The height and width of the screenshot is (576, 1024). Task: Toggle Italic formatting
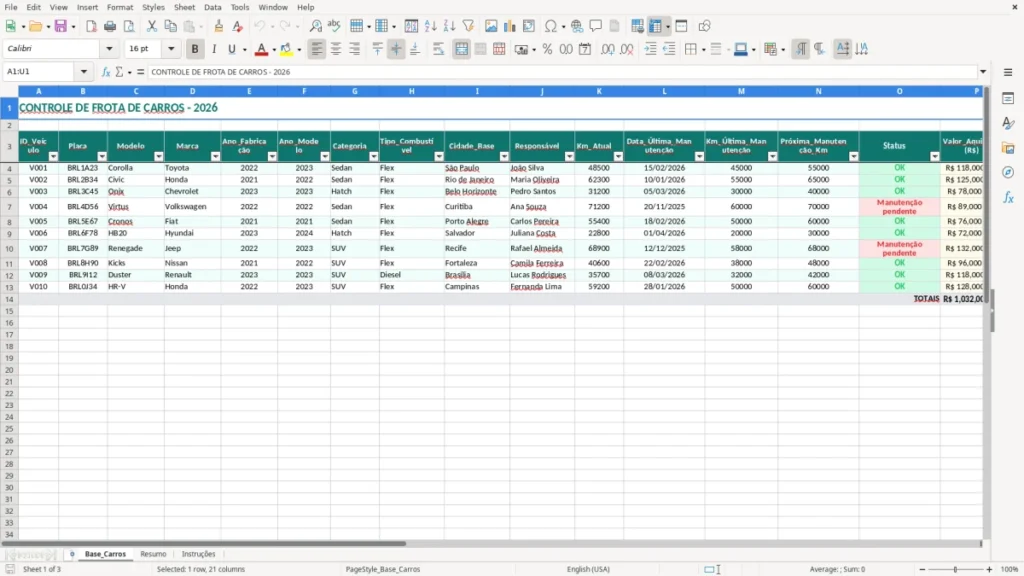[214, 49]
